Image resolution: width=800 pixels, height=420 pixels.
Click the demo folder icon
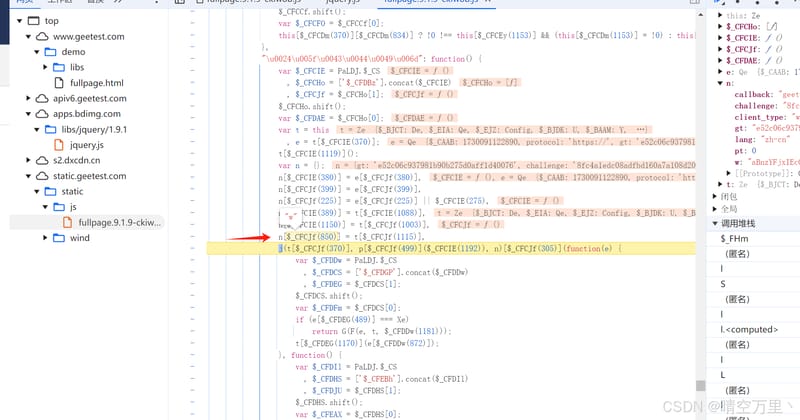(x=51, y=52)
